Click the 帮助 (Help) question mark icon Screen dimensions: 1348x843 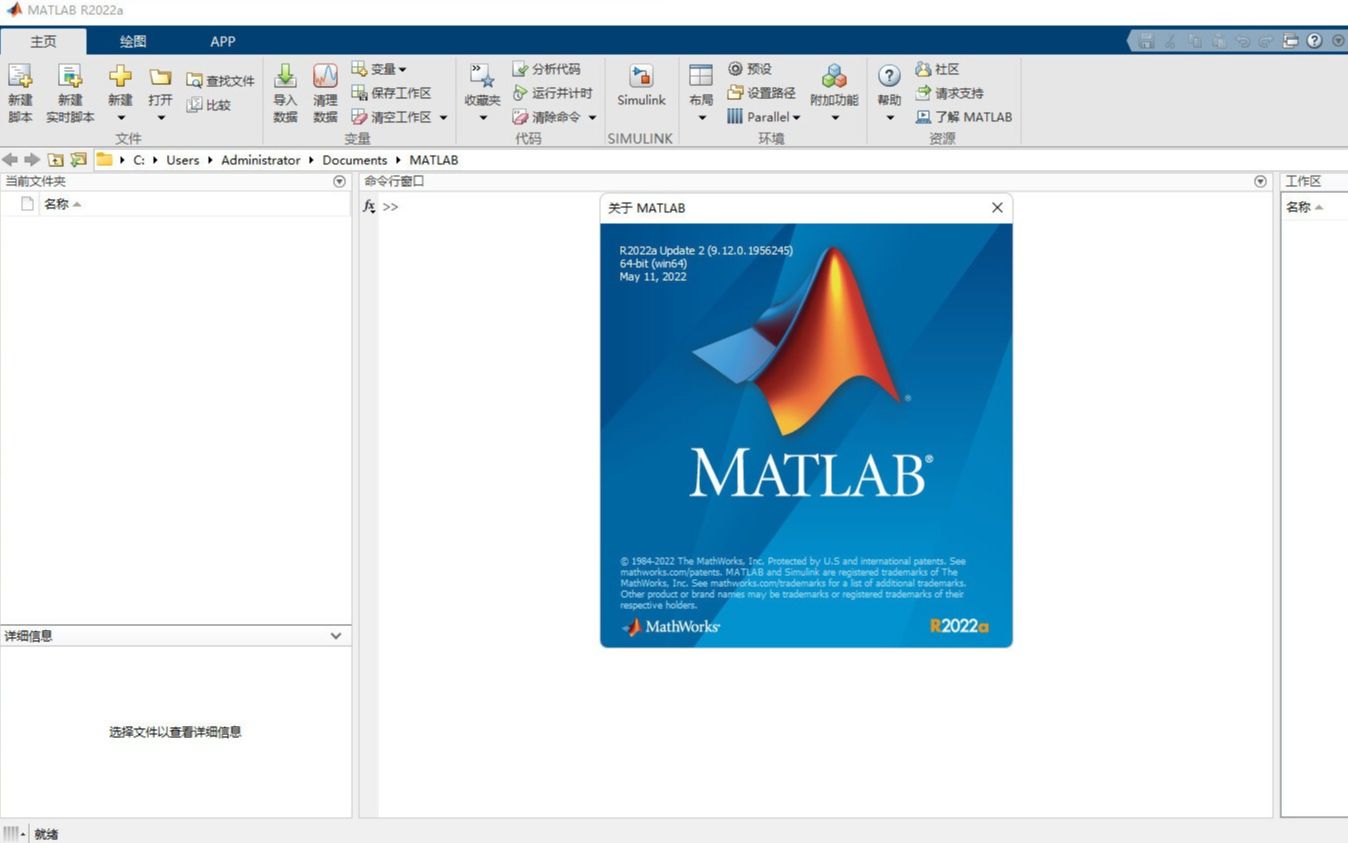(889, 76)
